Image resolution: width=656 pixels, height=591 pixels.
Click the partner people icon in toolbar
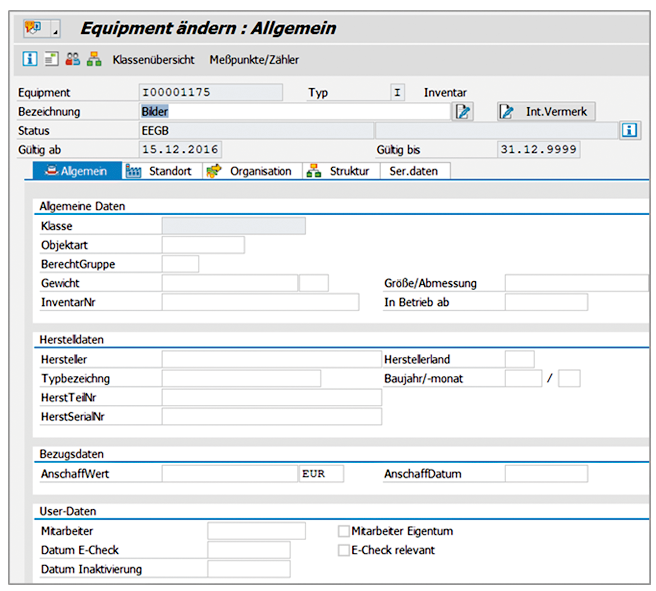[72, 59]
